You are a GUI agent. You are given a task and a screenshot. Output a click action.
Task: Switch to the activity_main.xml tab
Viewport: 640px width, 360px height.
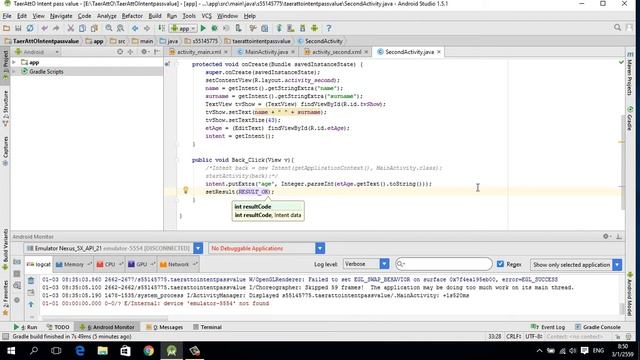coord(198,52)
